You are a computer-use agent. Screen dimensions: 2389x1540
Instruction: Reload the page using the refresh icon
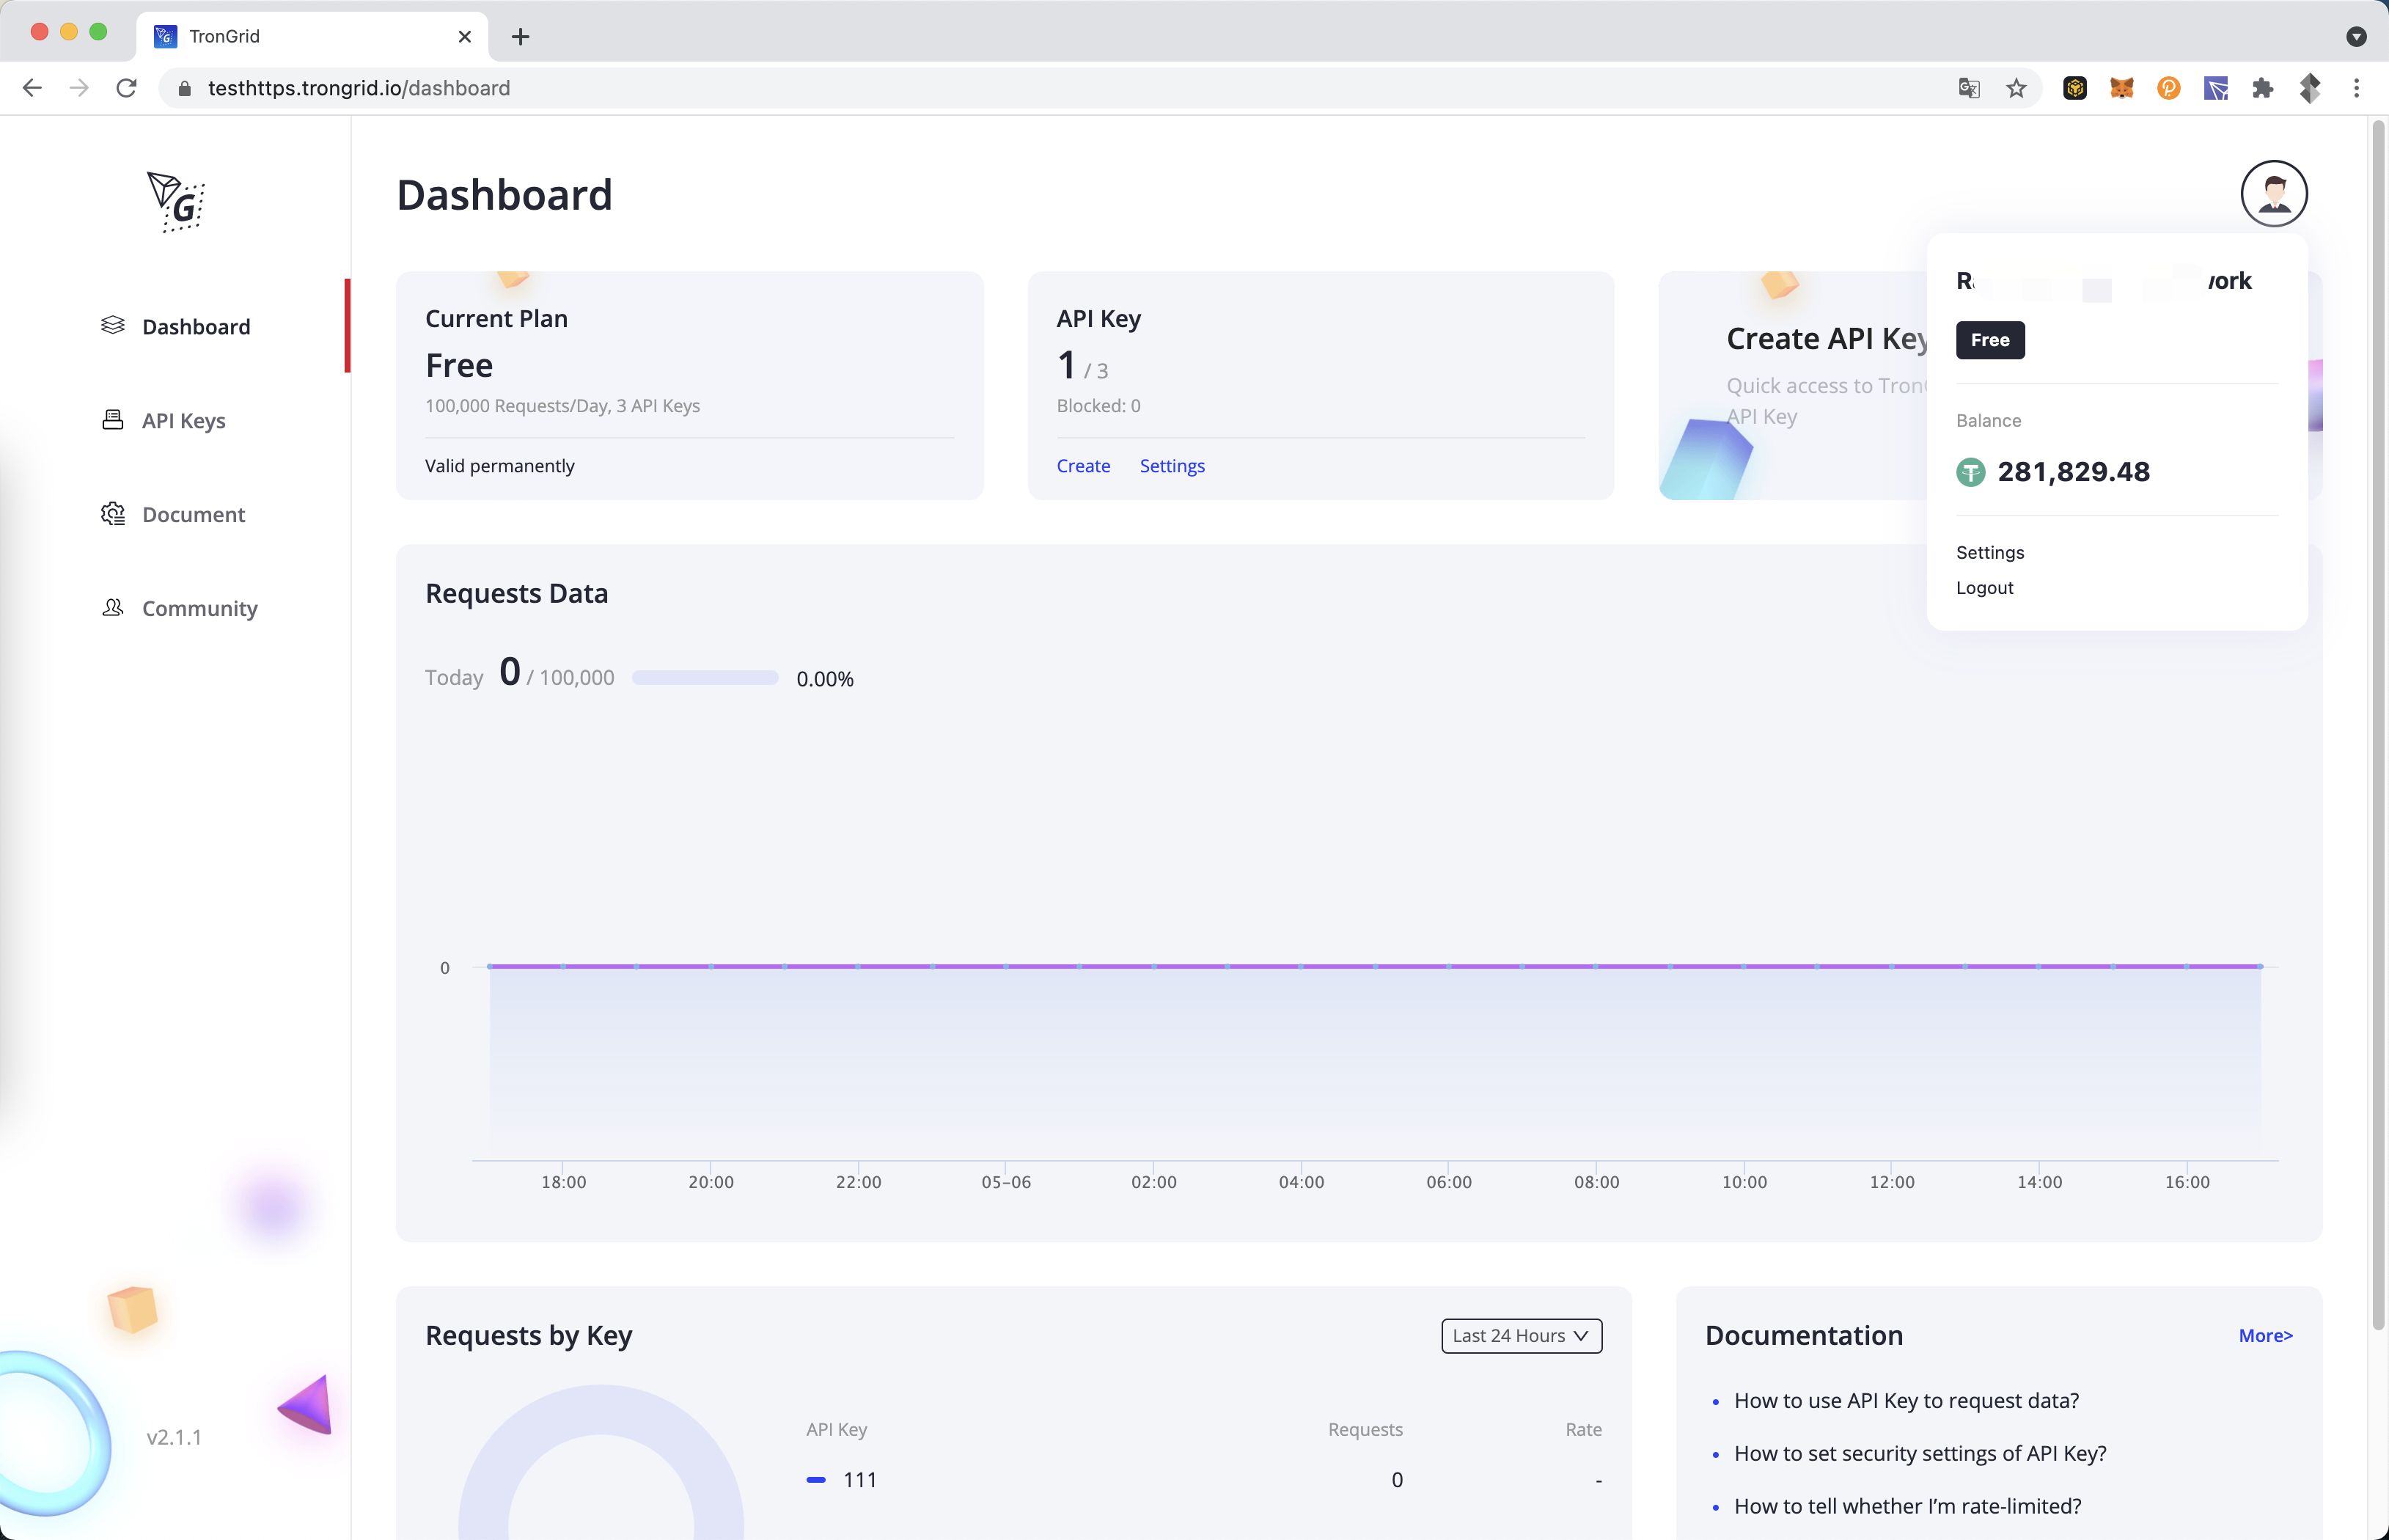coord(126,88)
